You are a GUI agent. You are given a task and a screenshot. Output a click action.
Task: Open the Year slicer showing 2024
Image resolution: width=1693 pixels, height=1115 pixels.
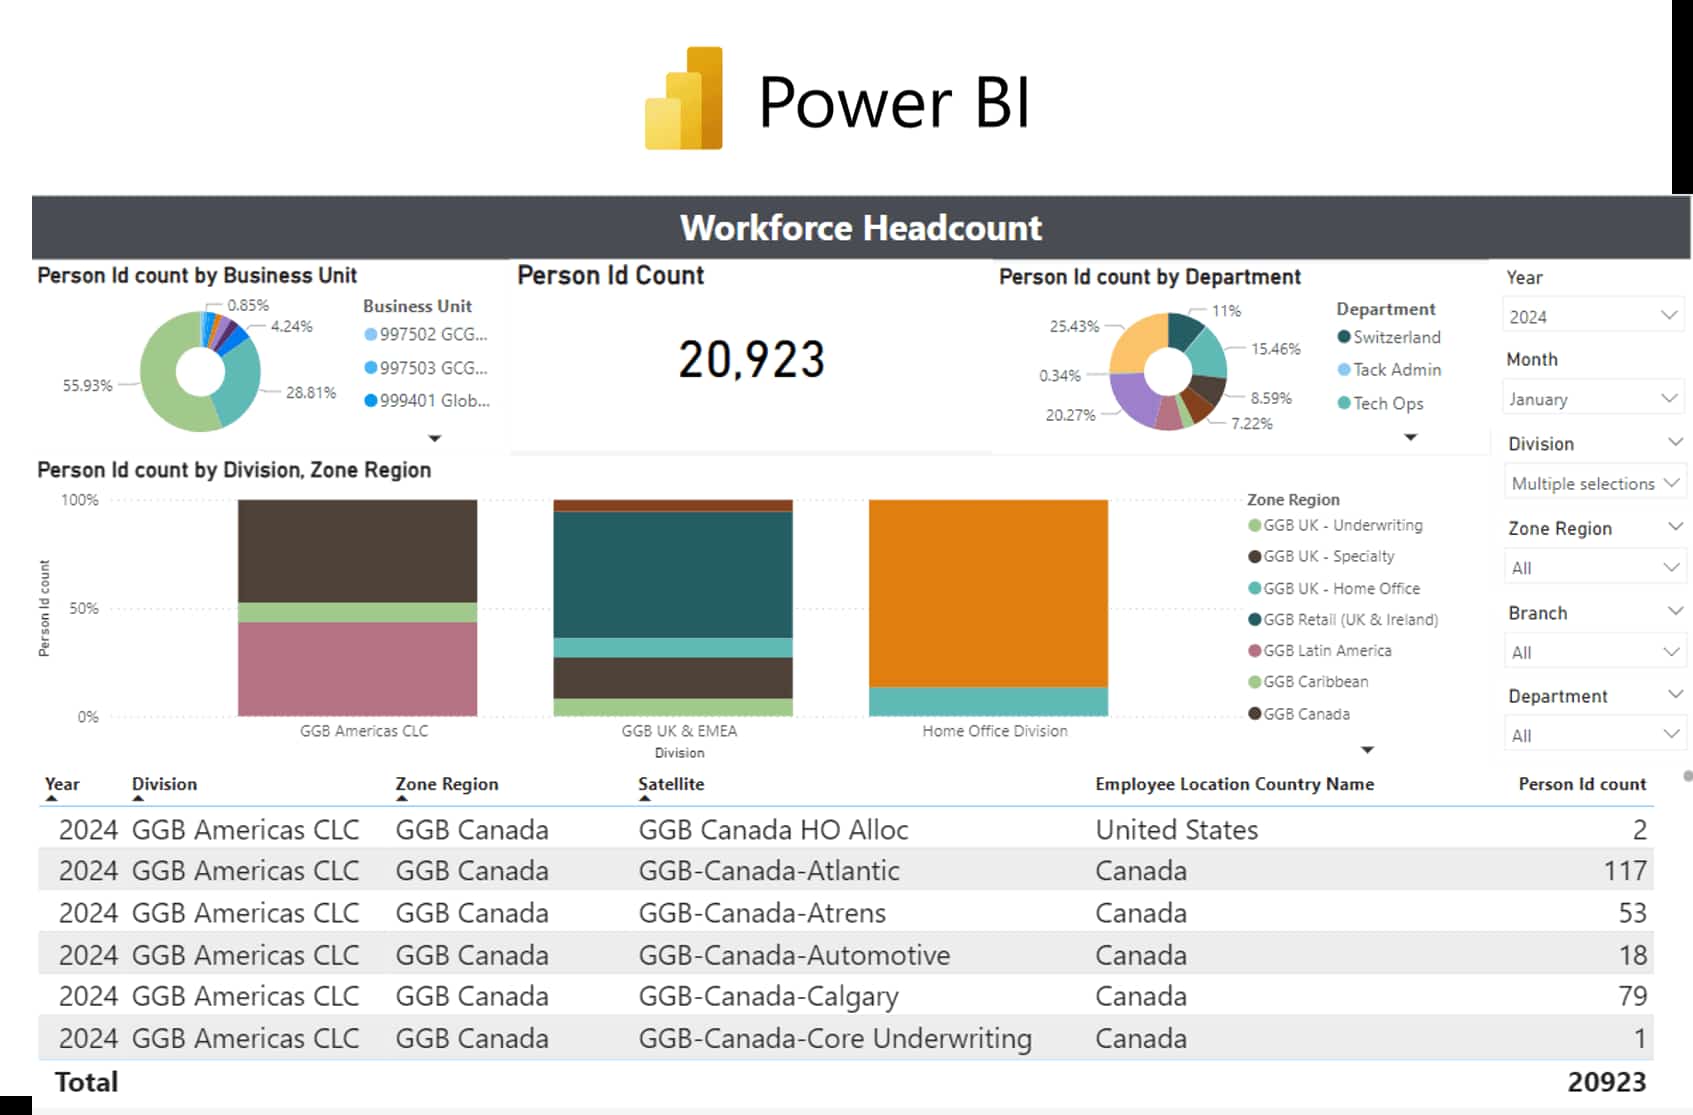tap(1592, 314)
